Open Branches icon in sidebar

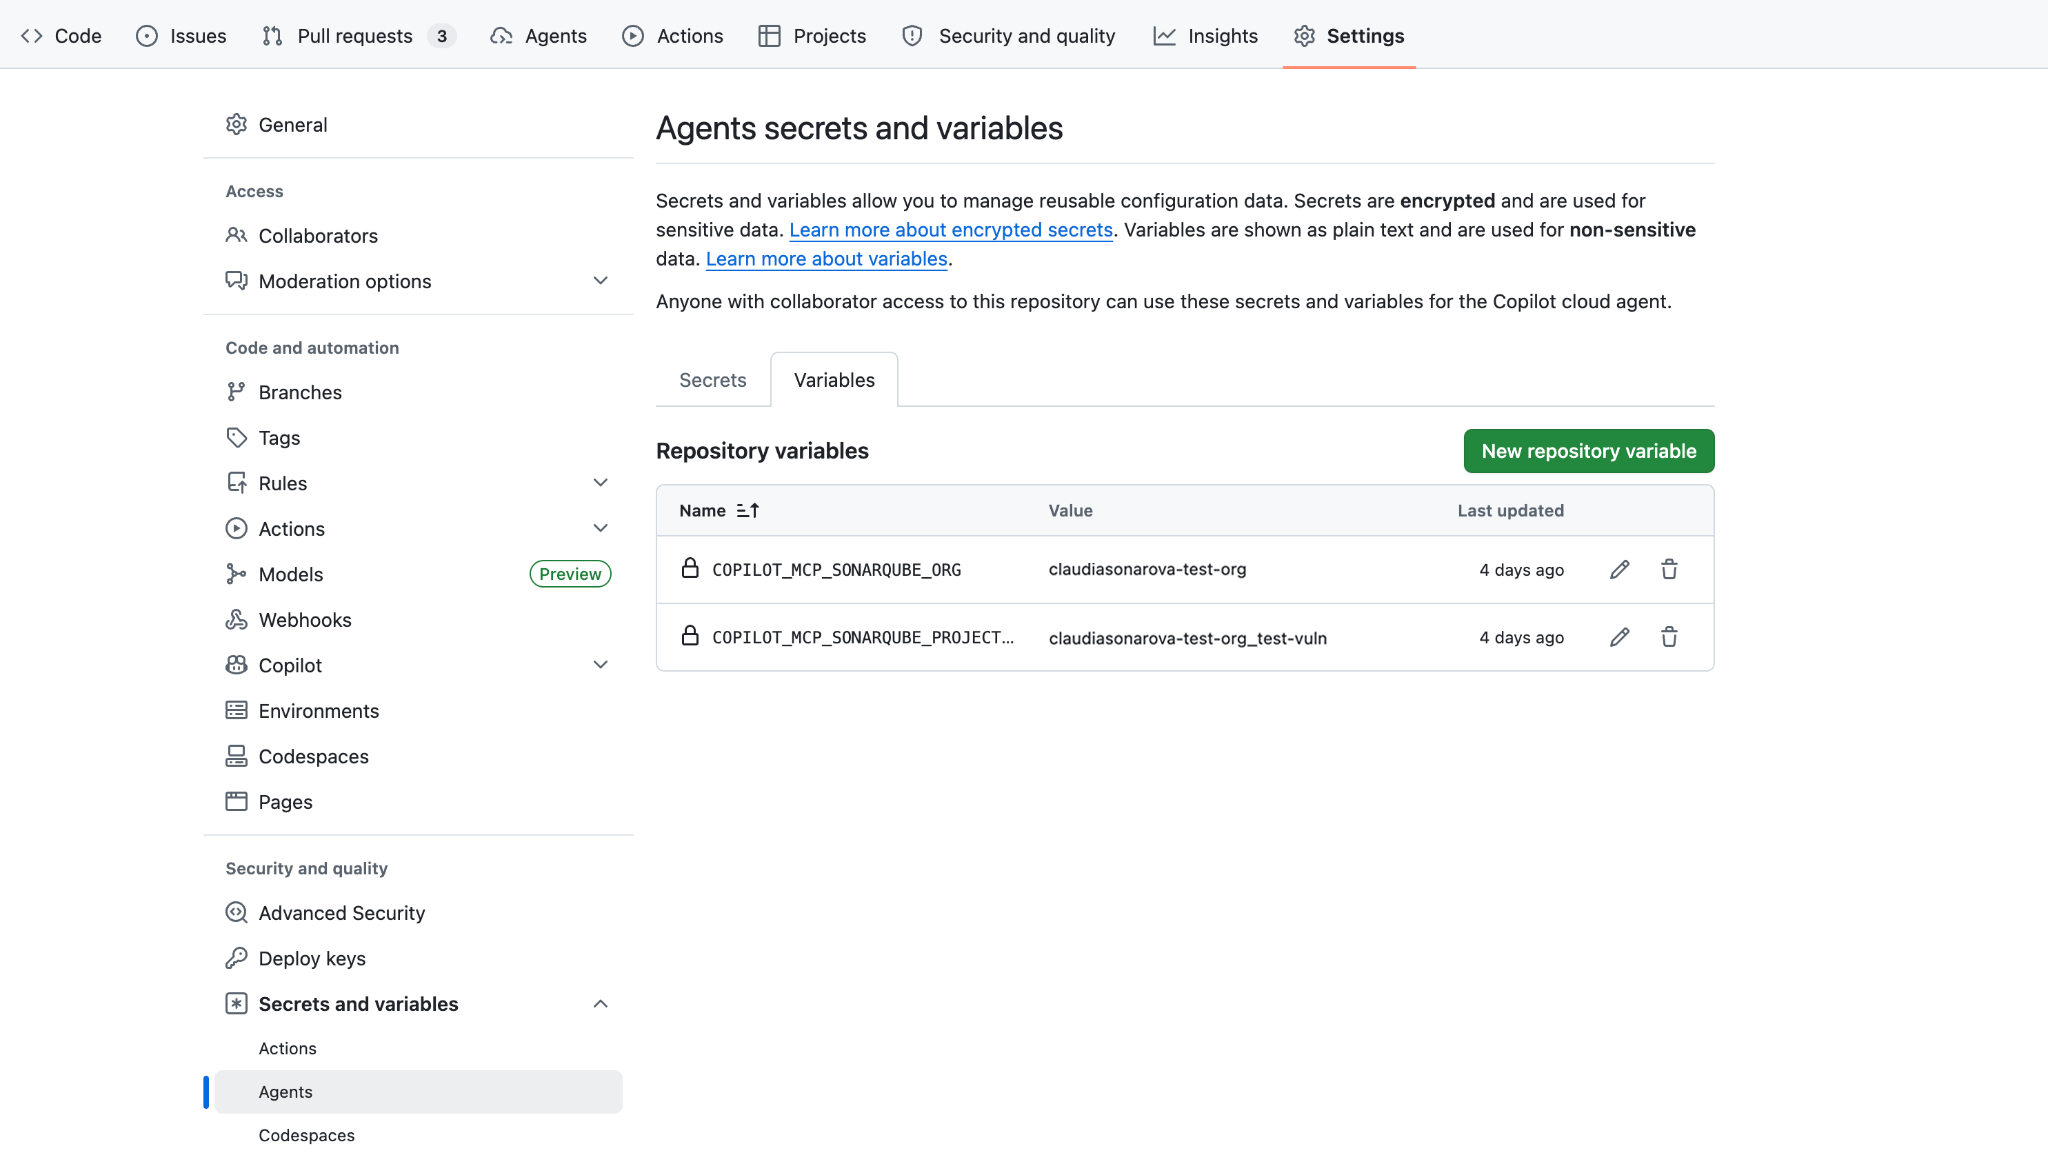tap(236, 392)
